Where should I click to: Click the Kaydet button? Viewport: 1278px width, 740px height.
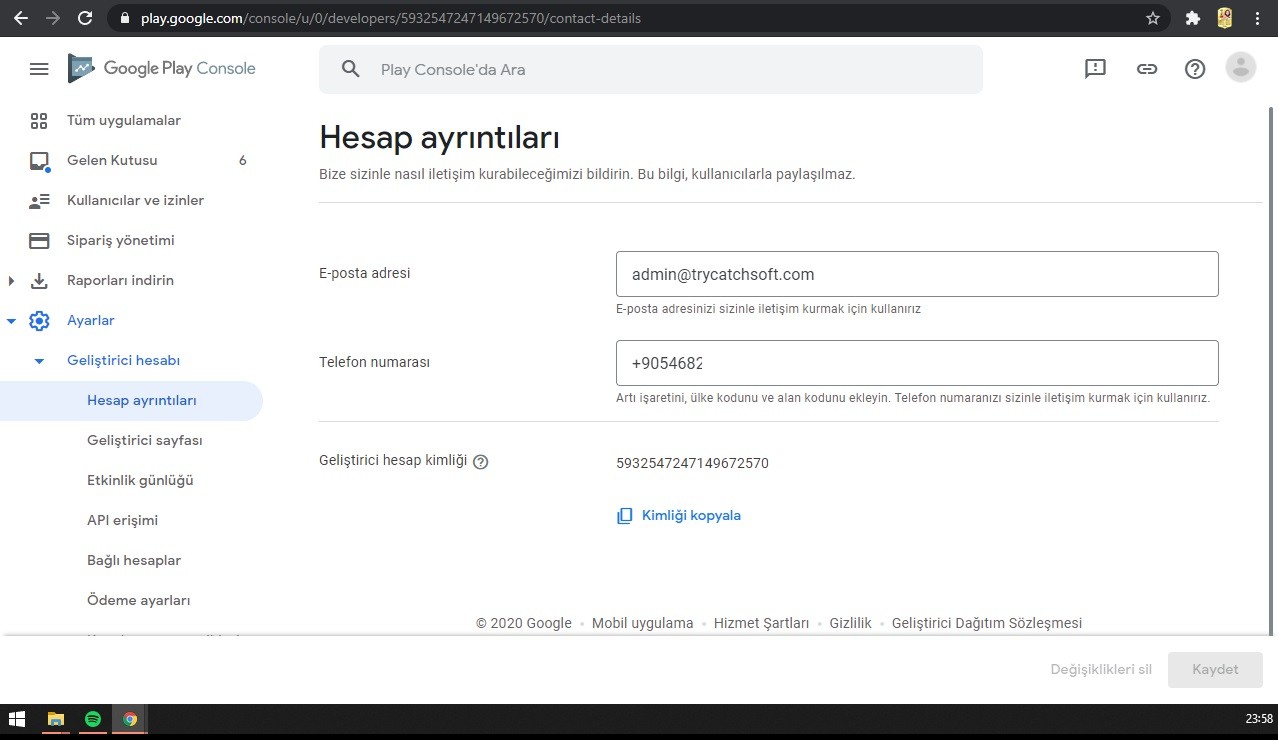point(1215,670)
